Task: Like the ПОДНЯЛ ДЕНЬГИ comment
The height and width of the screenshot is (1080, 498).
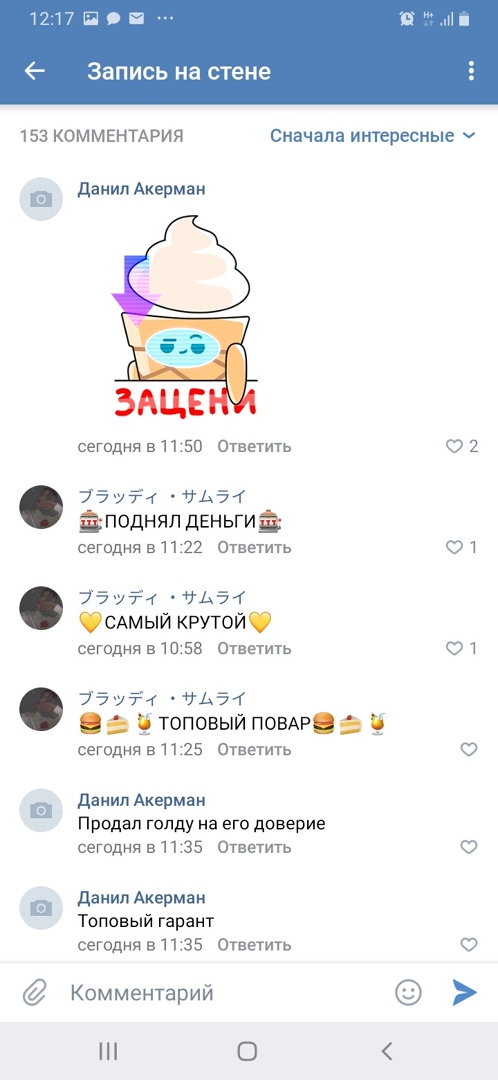Action: 455,548
